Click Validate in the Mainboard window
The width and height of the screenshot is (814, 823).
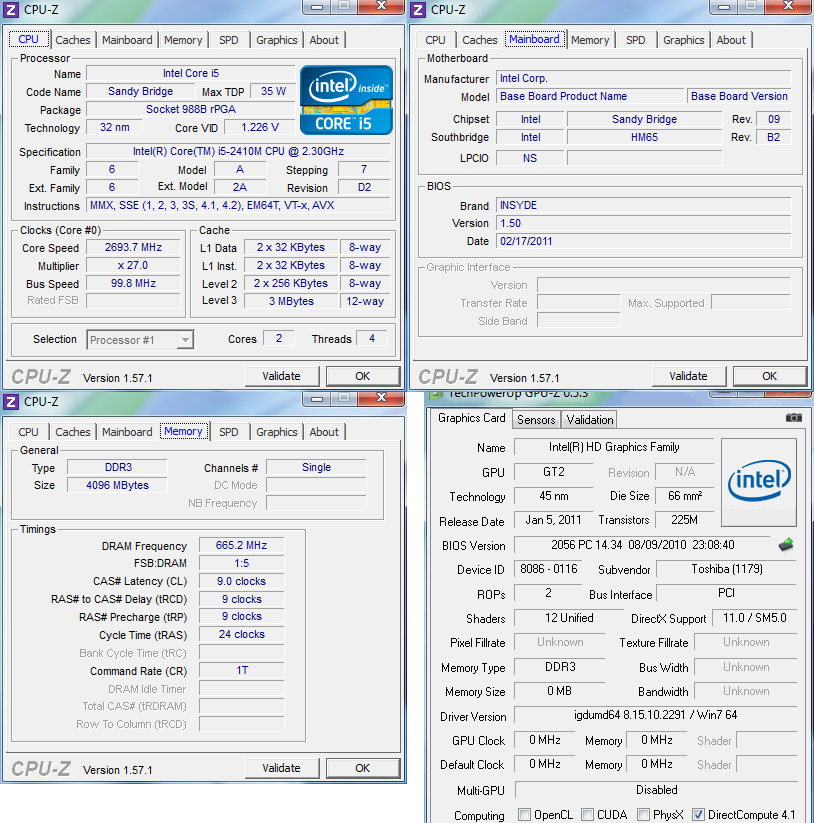point(689,376)
